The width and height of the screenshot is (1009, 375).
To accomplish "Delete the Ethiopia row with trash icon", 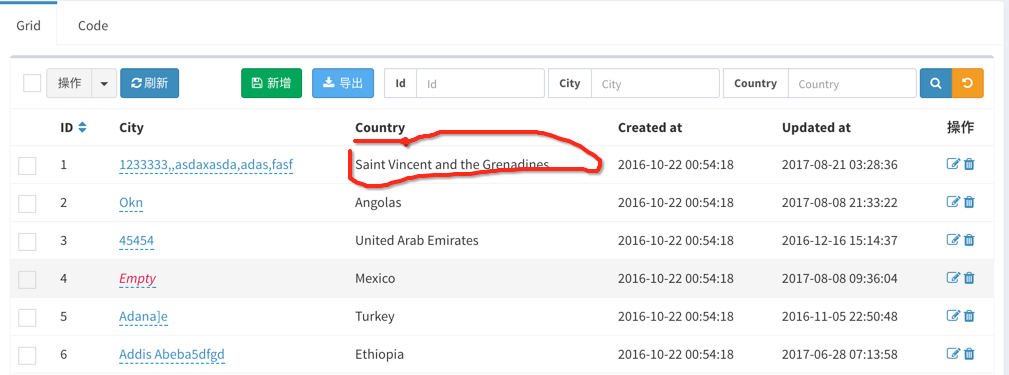I will point(969,354).
